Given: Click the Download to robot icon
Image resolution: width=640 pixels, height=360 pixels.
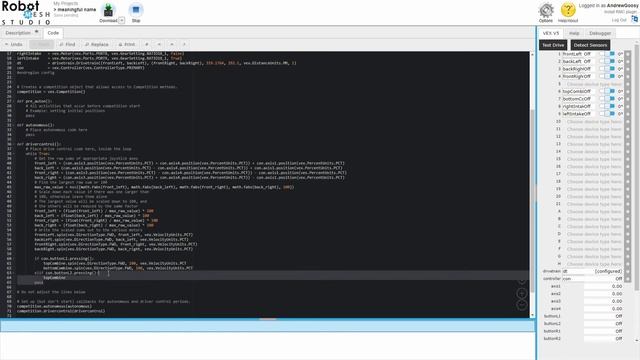Looking at the screenshot, I should [x=108, y=10].
